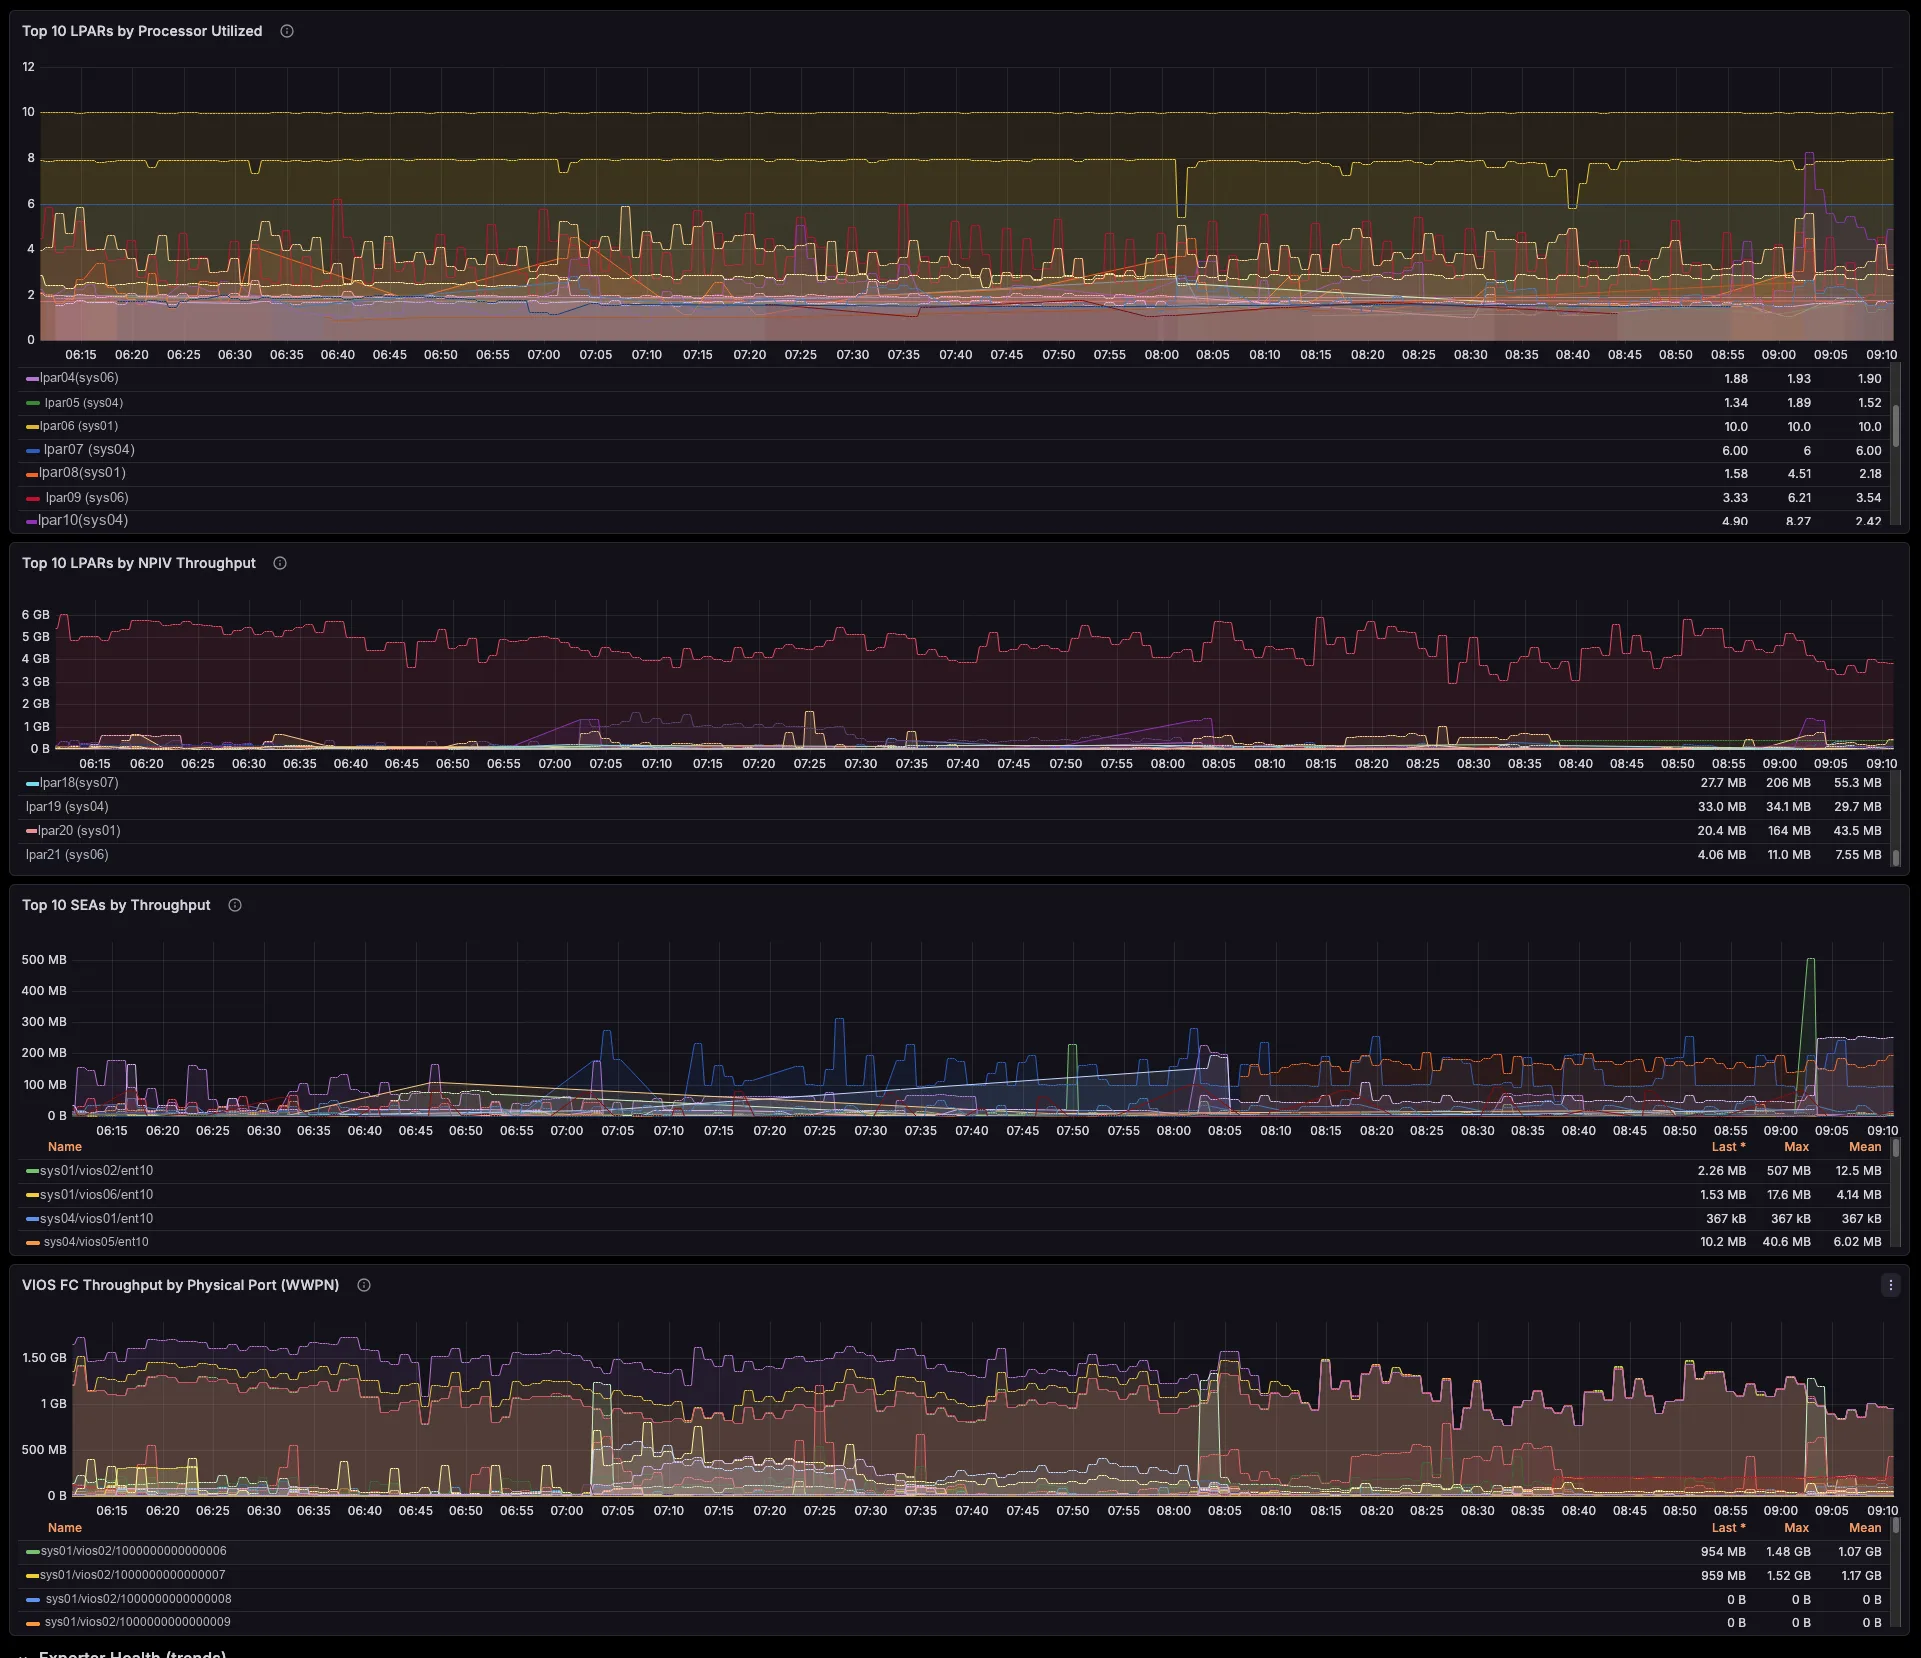Click lpar09 max value 6.21

(x=1799, y=498)
